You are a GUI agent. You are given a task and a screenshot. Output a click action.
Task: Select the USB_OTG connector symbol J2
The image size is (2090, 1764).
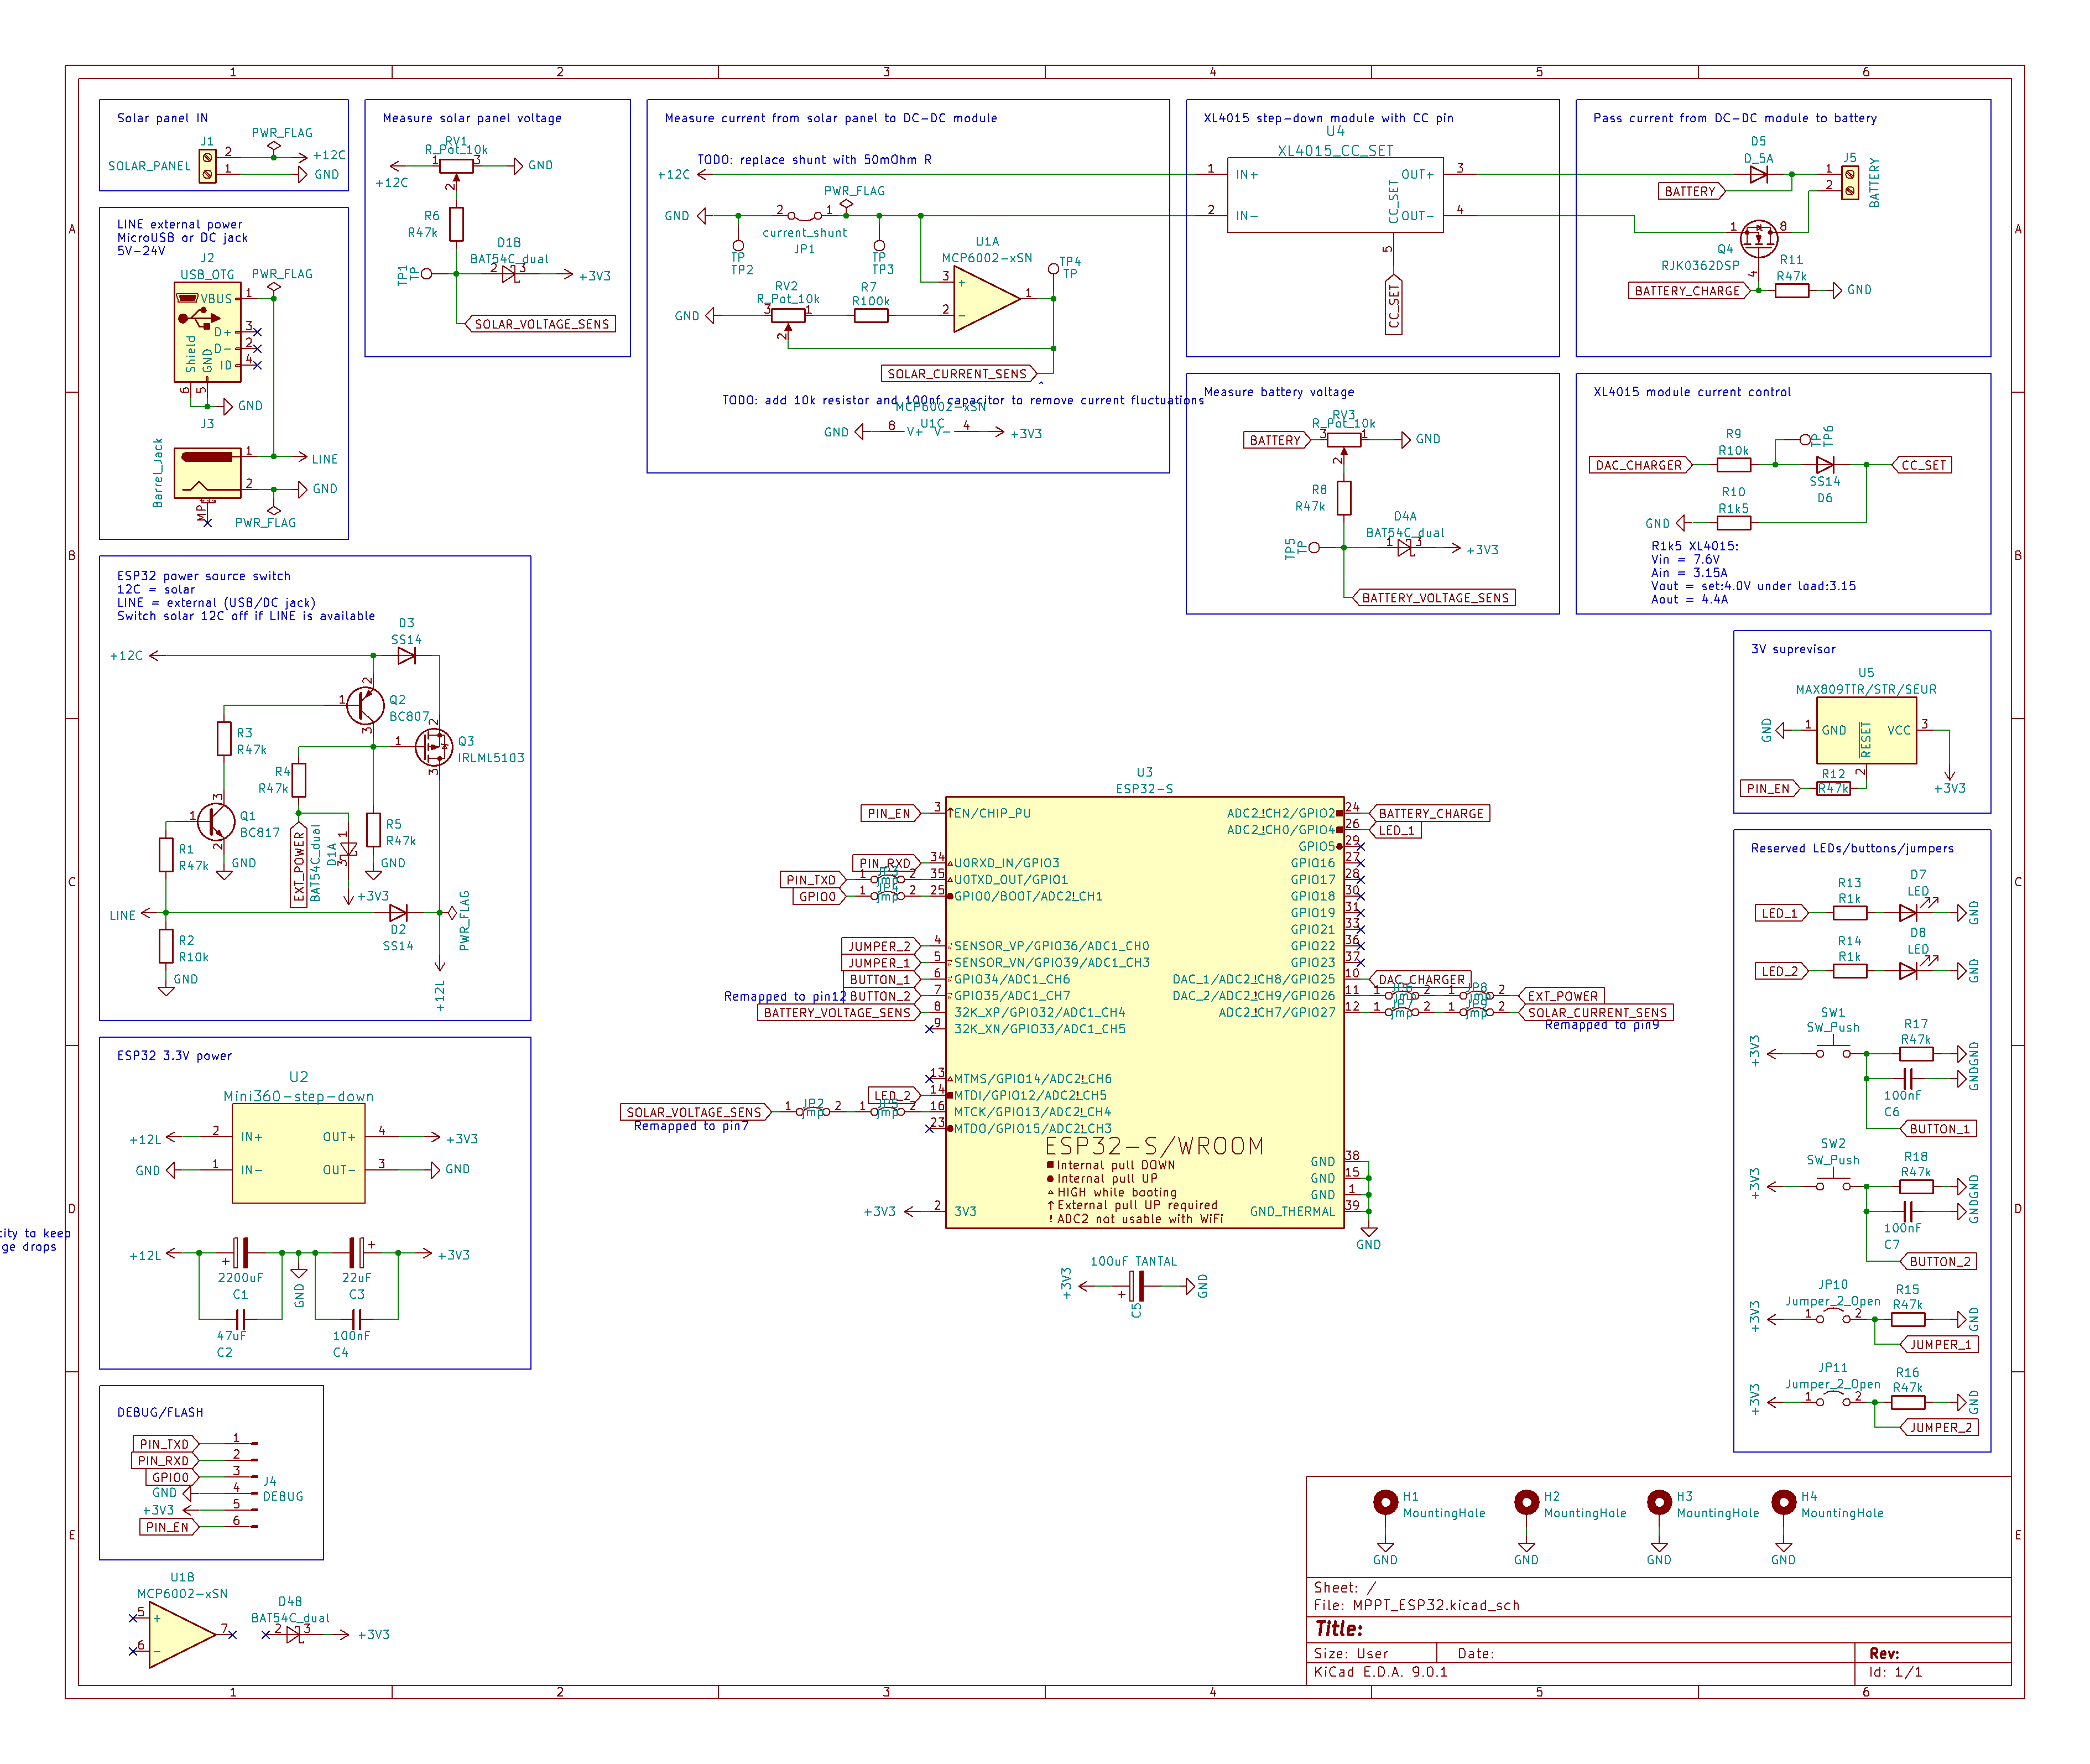point(208,332)
